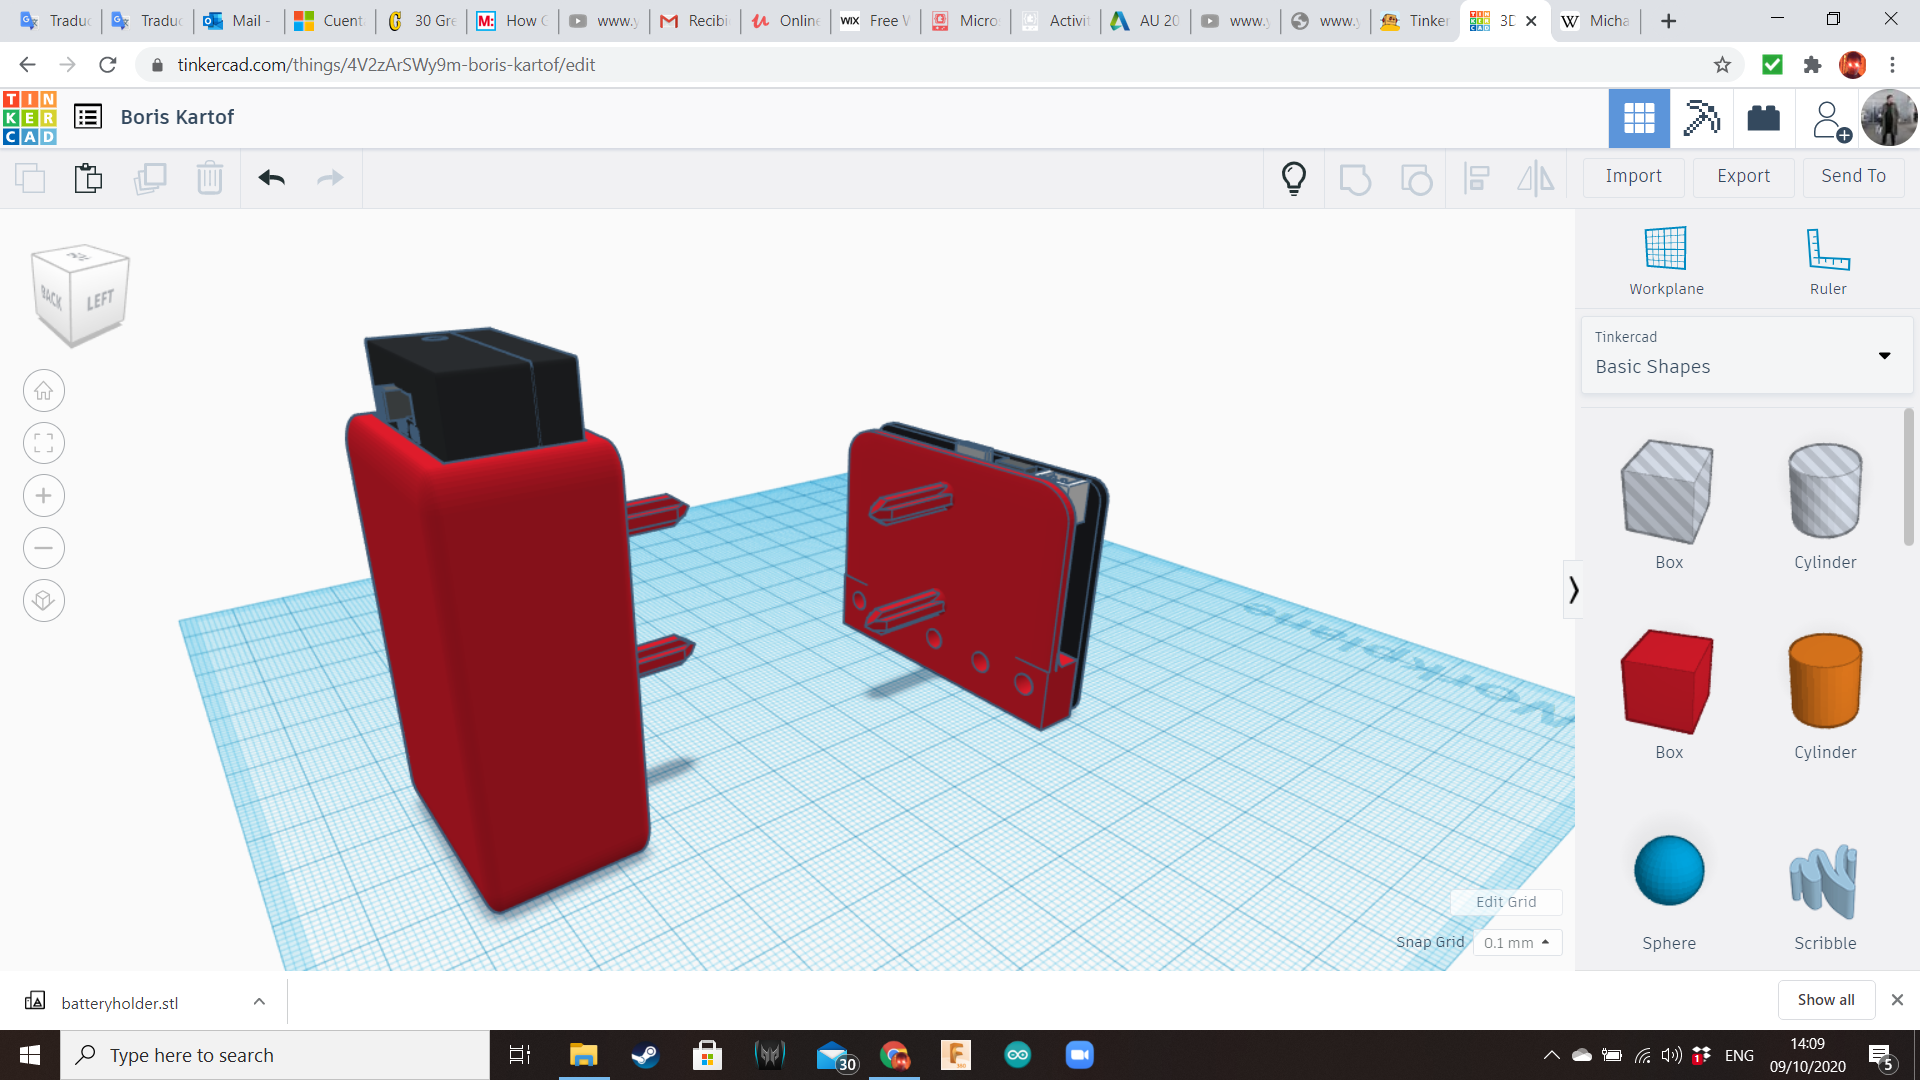This screenshot has width=1920, height=1080.
Task: Click Fit all in view icon
Action: point(43,443)
